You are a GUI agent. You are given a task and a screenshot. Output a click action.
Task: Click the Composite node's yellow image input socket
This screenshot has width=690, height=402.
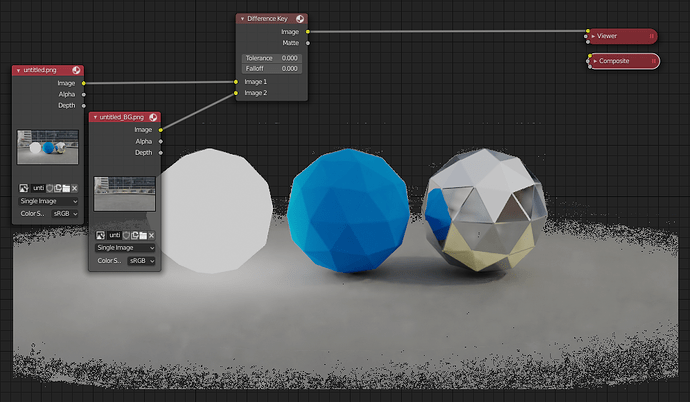pos(590,56)
